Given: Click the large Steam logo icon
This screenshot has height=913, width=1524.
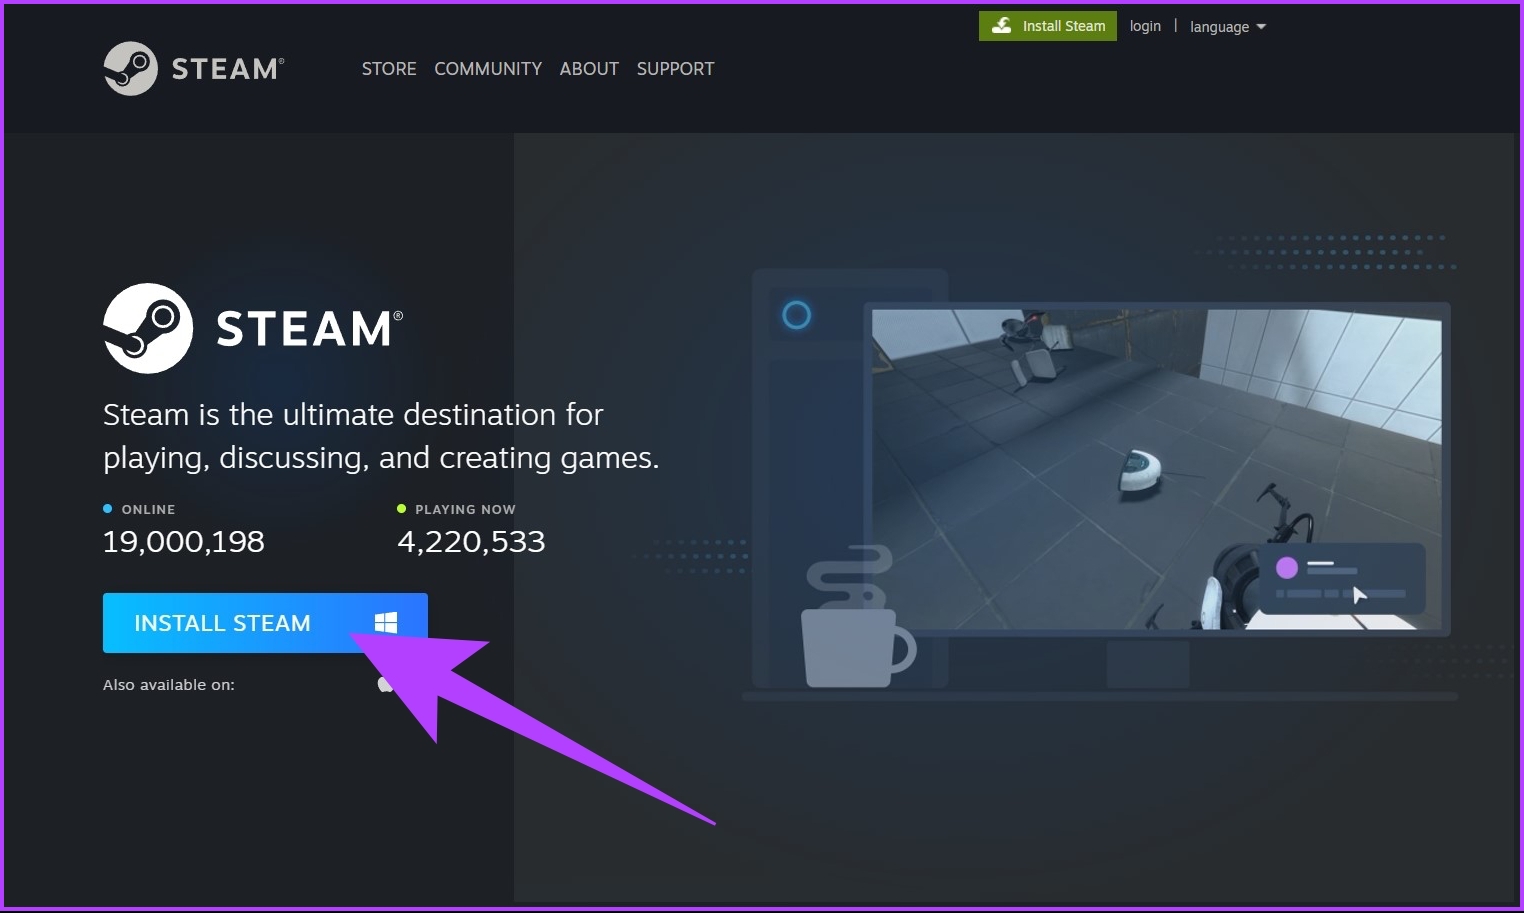Looking at the screenshot, I should [148, 328].
